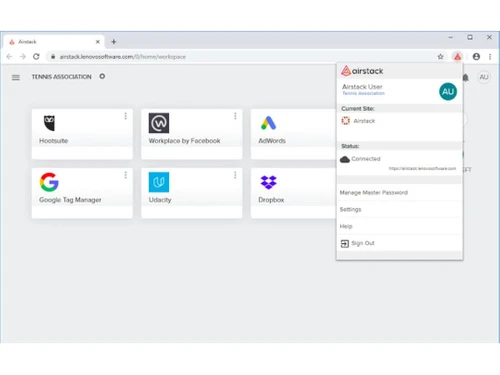Image resolution: width=500 pixels, height=375 pixels.
Task: Open the Dropbox app icon
Action: coord(268,182)
